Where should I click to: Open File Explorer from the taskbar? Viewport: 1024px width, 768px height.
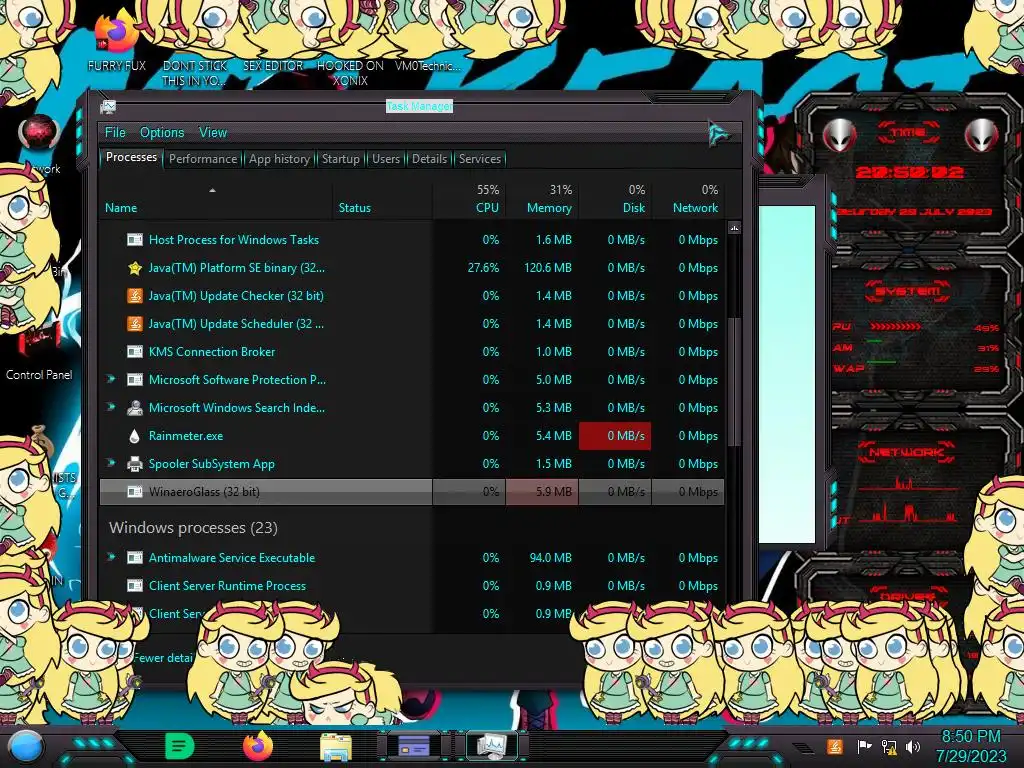click(x=336, y=746)
